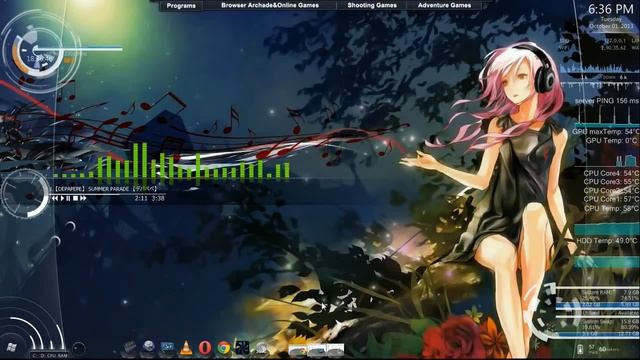Image resolution: width=640 pixels, height=360 pixels.
Task: Launch Opera browser from dock
Action: tap(205, 347)
